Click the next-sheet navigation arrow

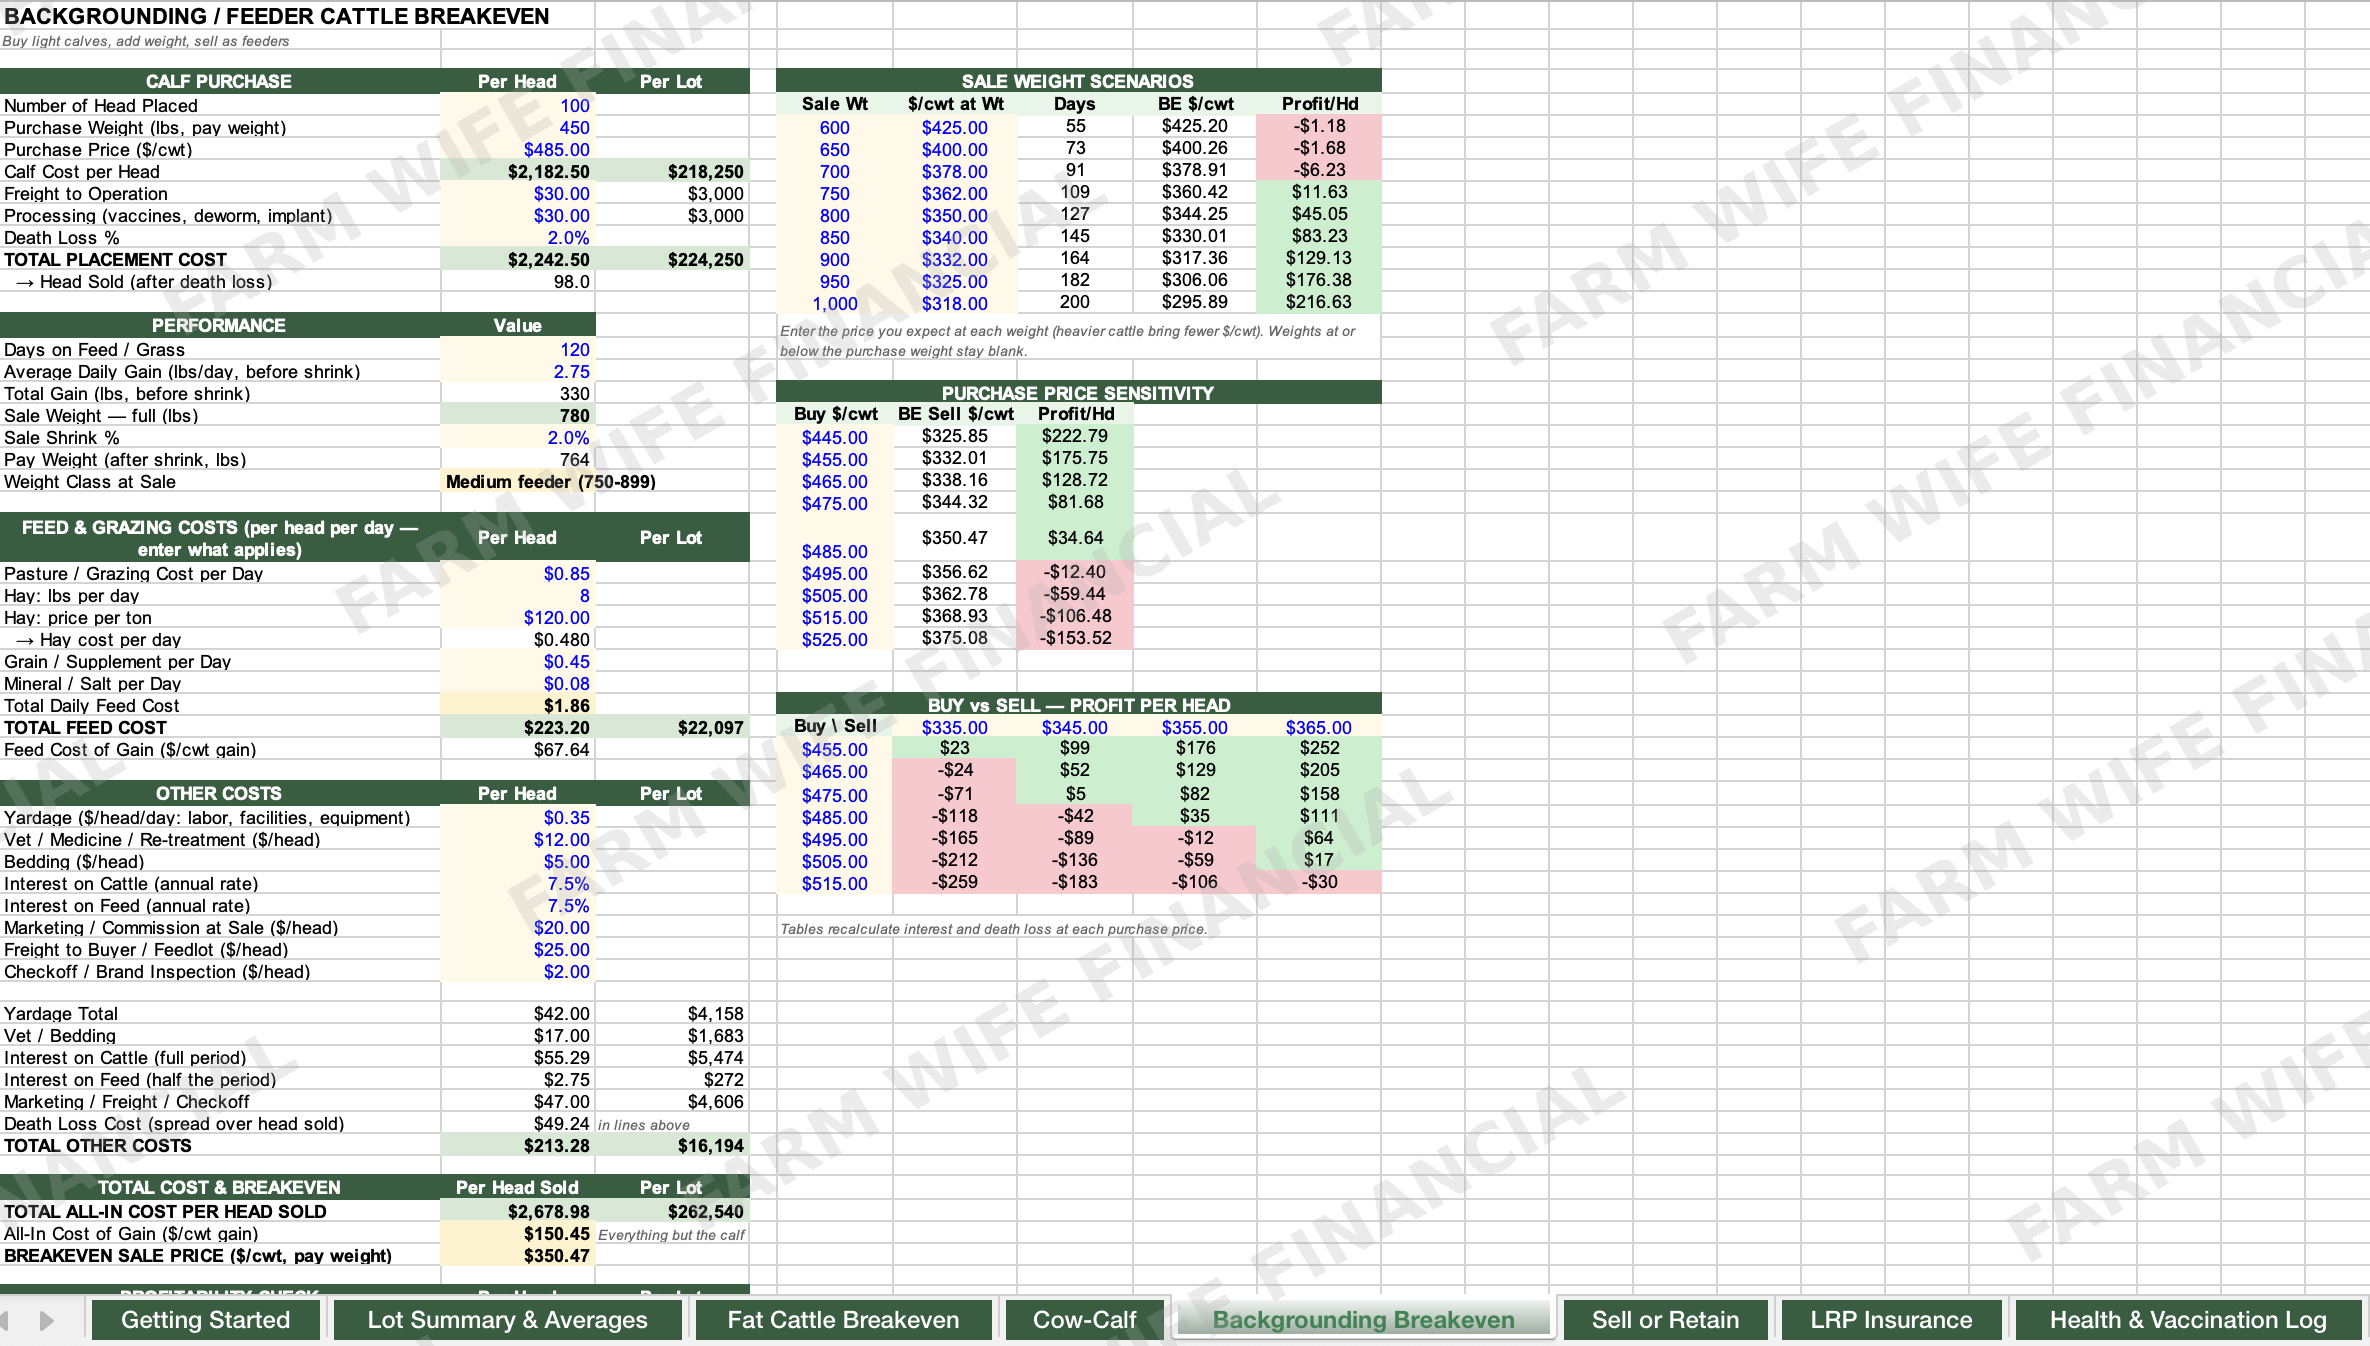pos(46,1321)
